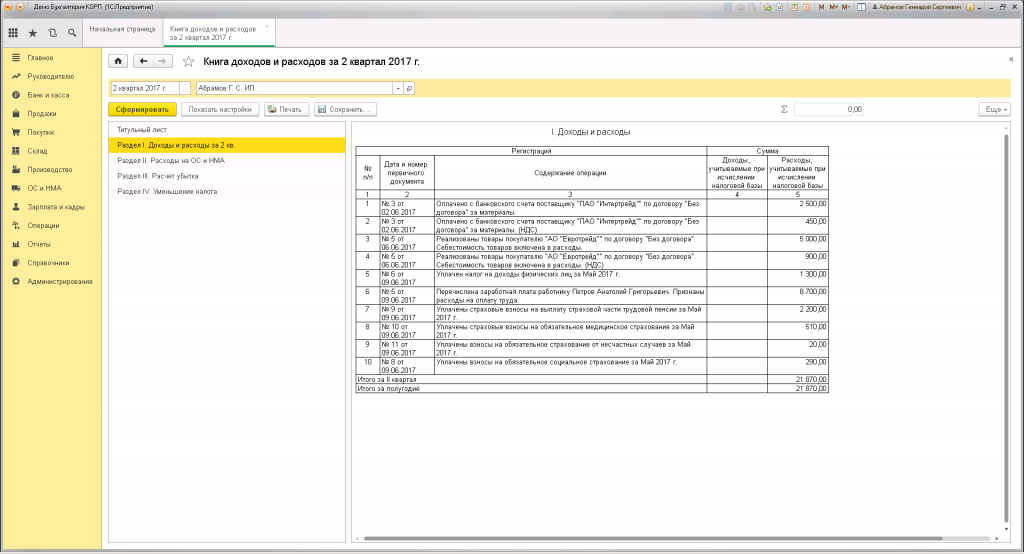The width and height of the screenshot is (1024, 554).
Task: Select Раздел I. Доходы и расходы за 2 кв.
Action: [x=227, y=145]
